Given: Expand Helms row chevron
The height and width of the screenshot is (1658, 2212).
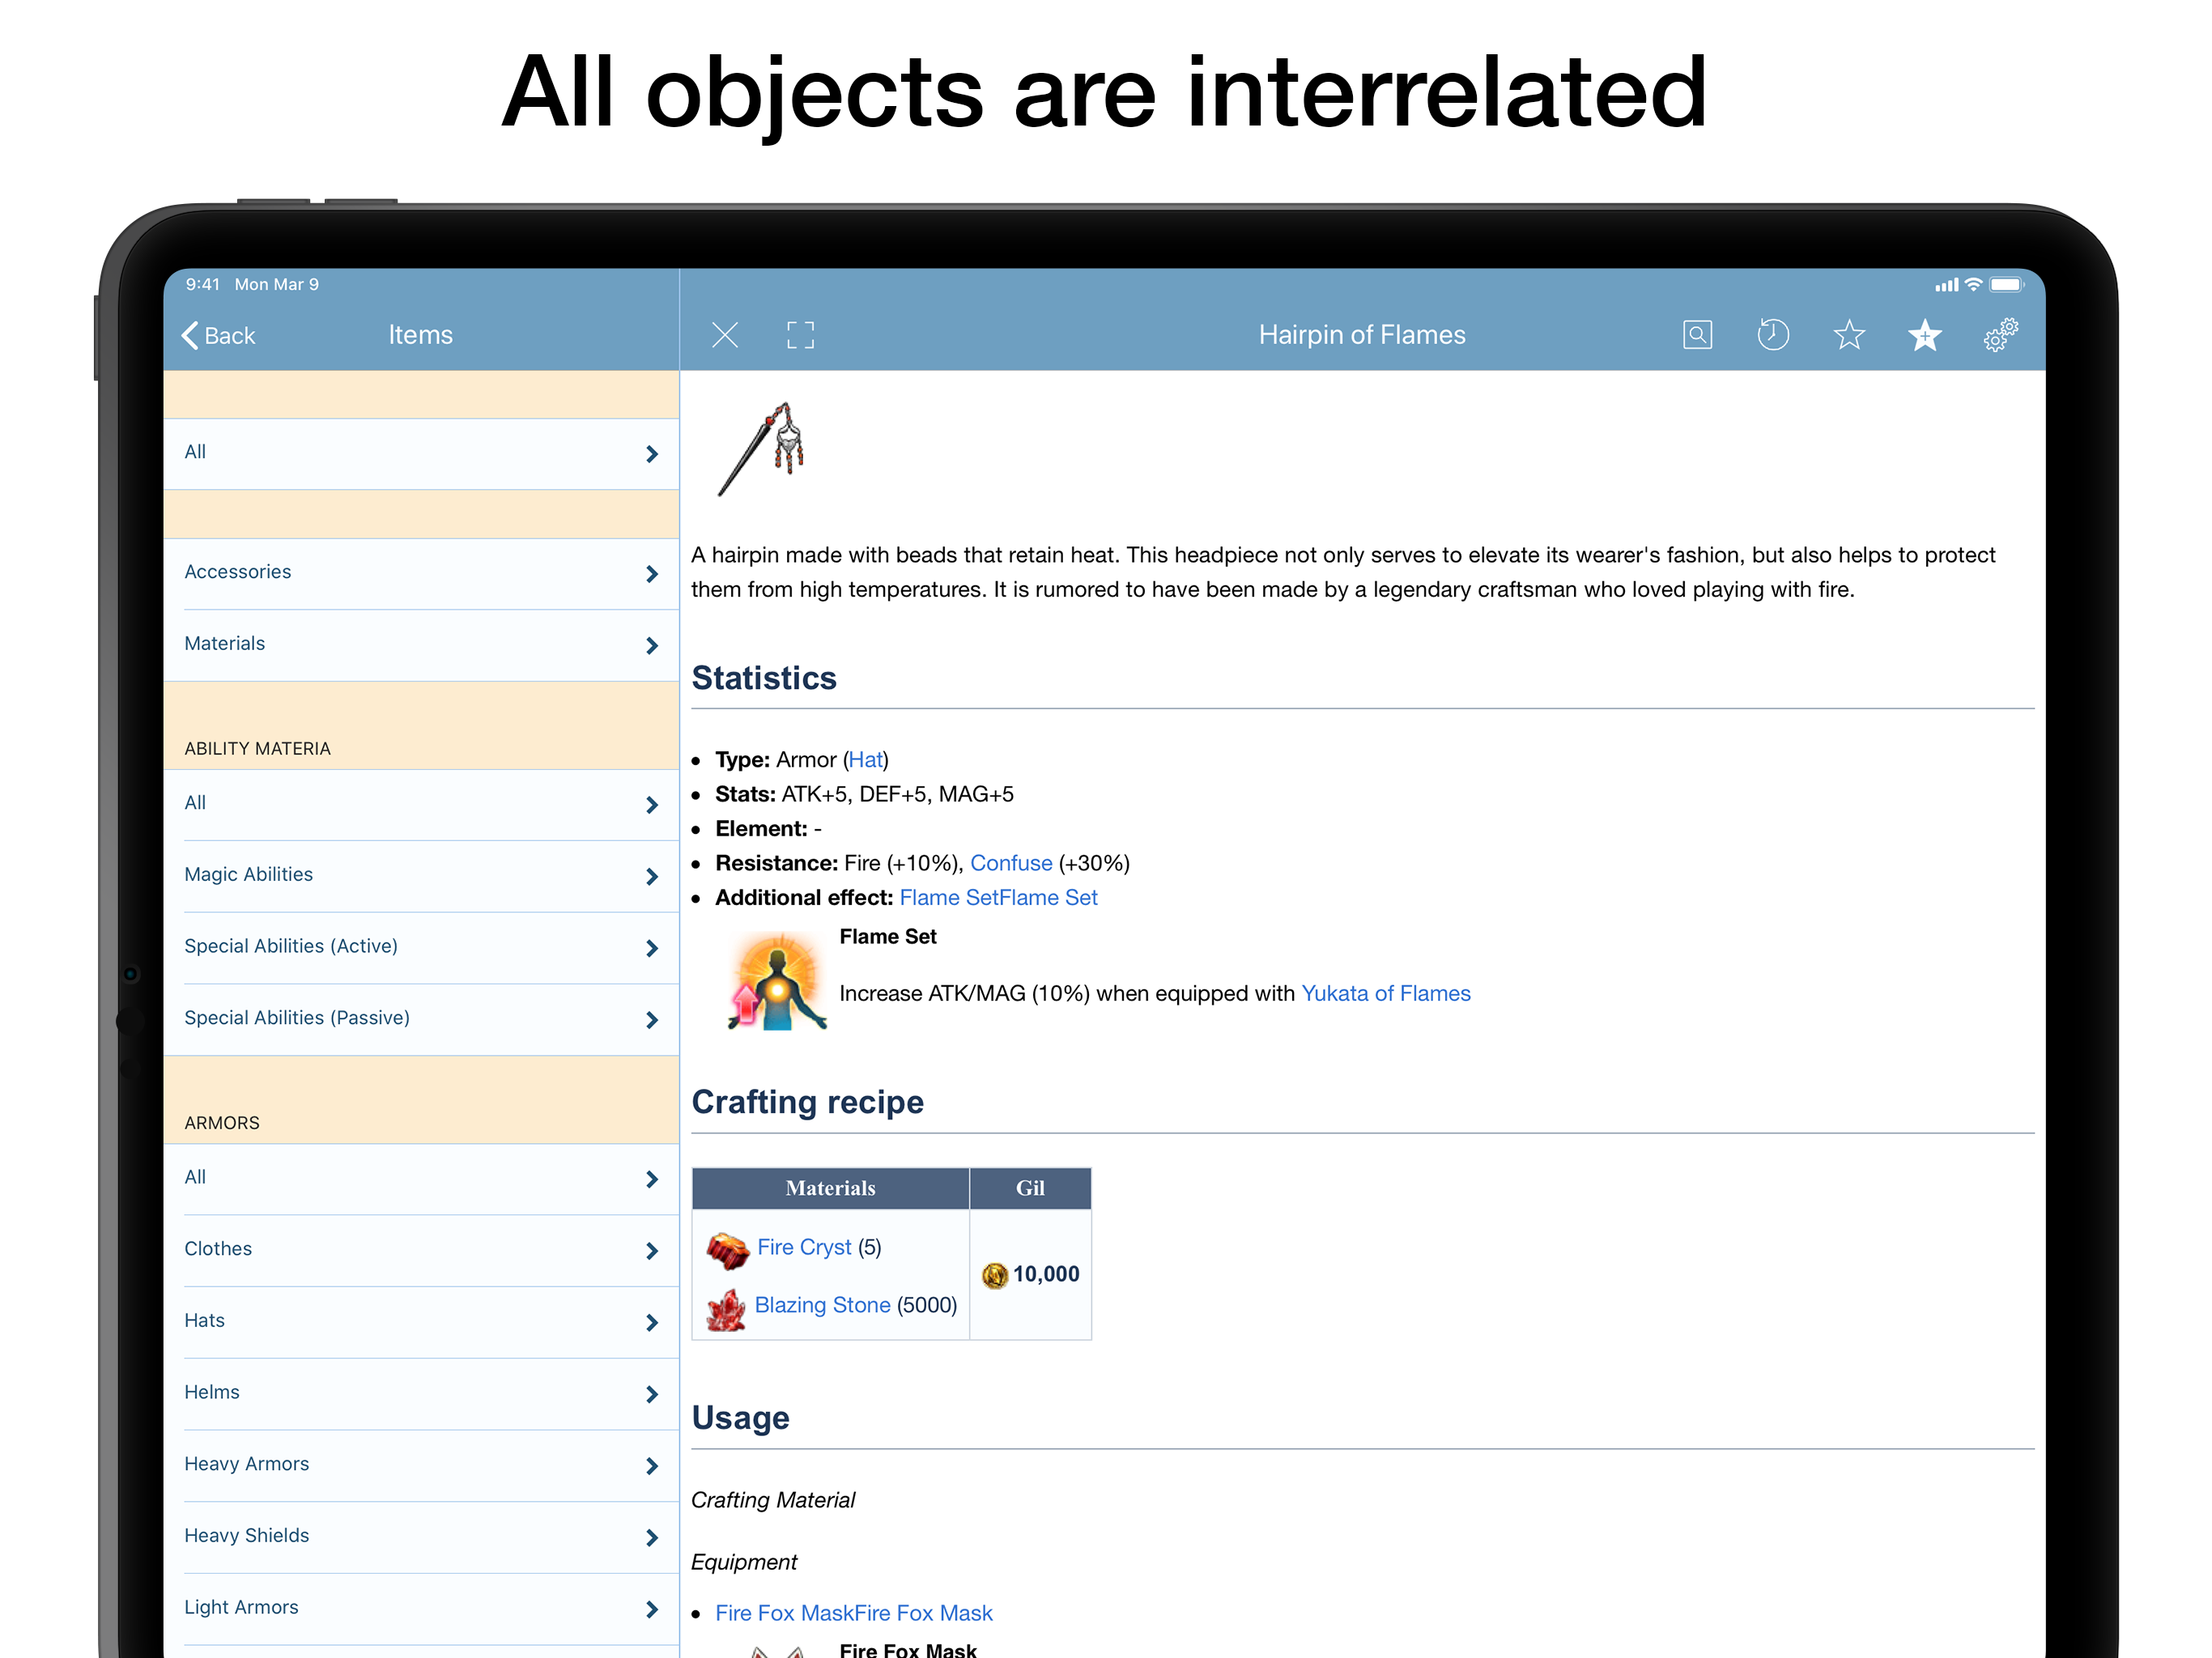Looking at the screenshot, I should point(652,1394).
